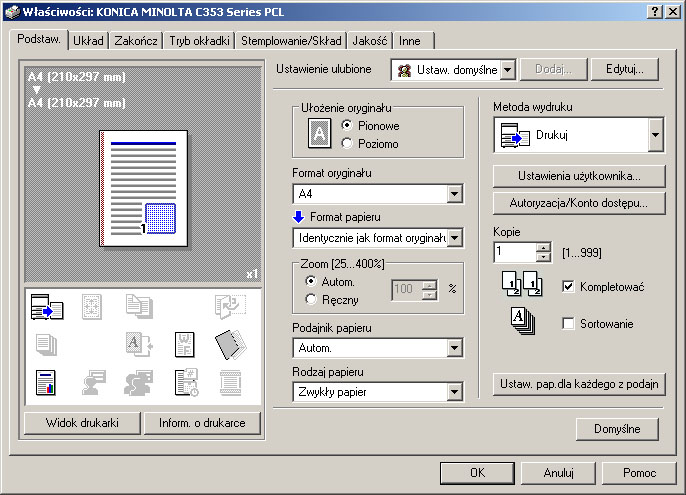Viewport: 686px width, 495px height.
Task: Click the grayed two users account icon
Action: tap(138, 383)
